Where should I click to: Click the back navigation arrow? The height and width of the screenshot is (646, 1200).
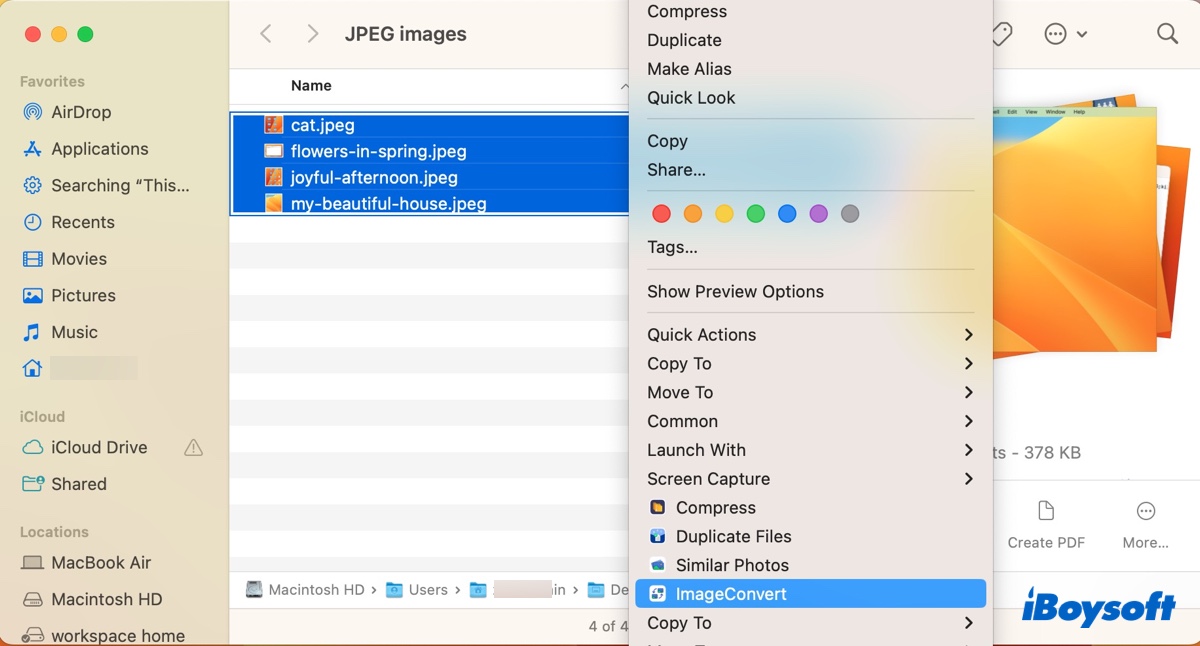(265, 33)
